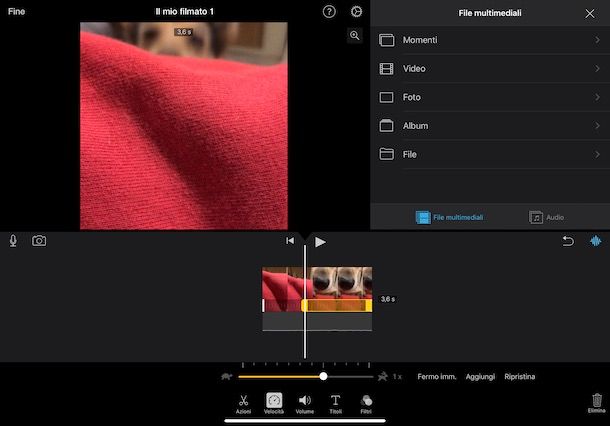This screenshot has width=610, height=426.
Task: Click the 1 x speed value label
Action: 397,377
